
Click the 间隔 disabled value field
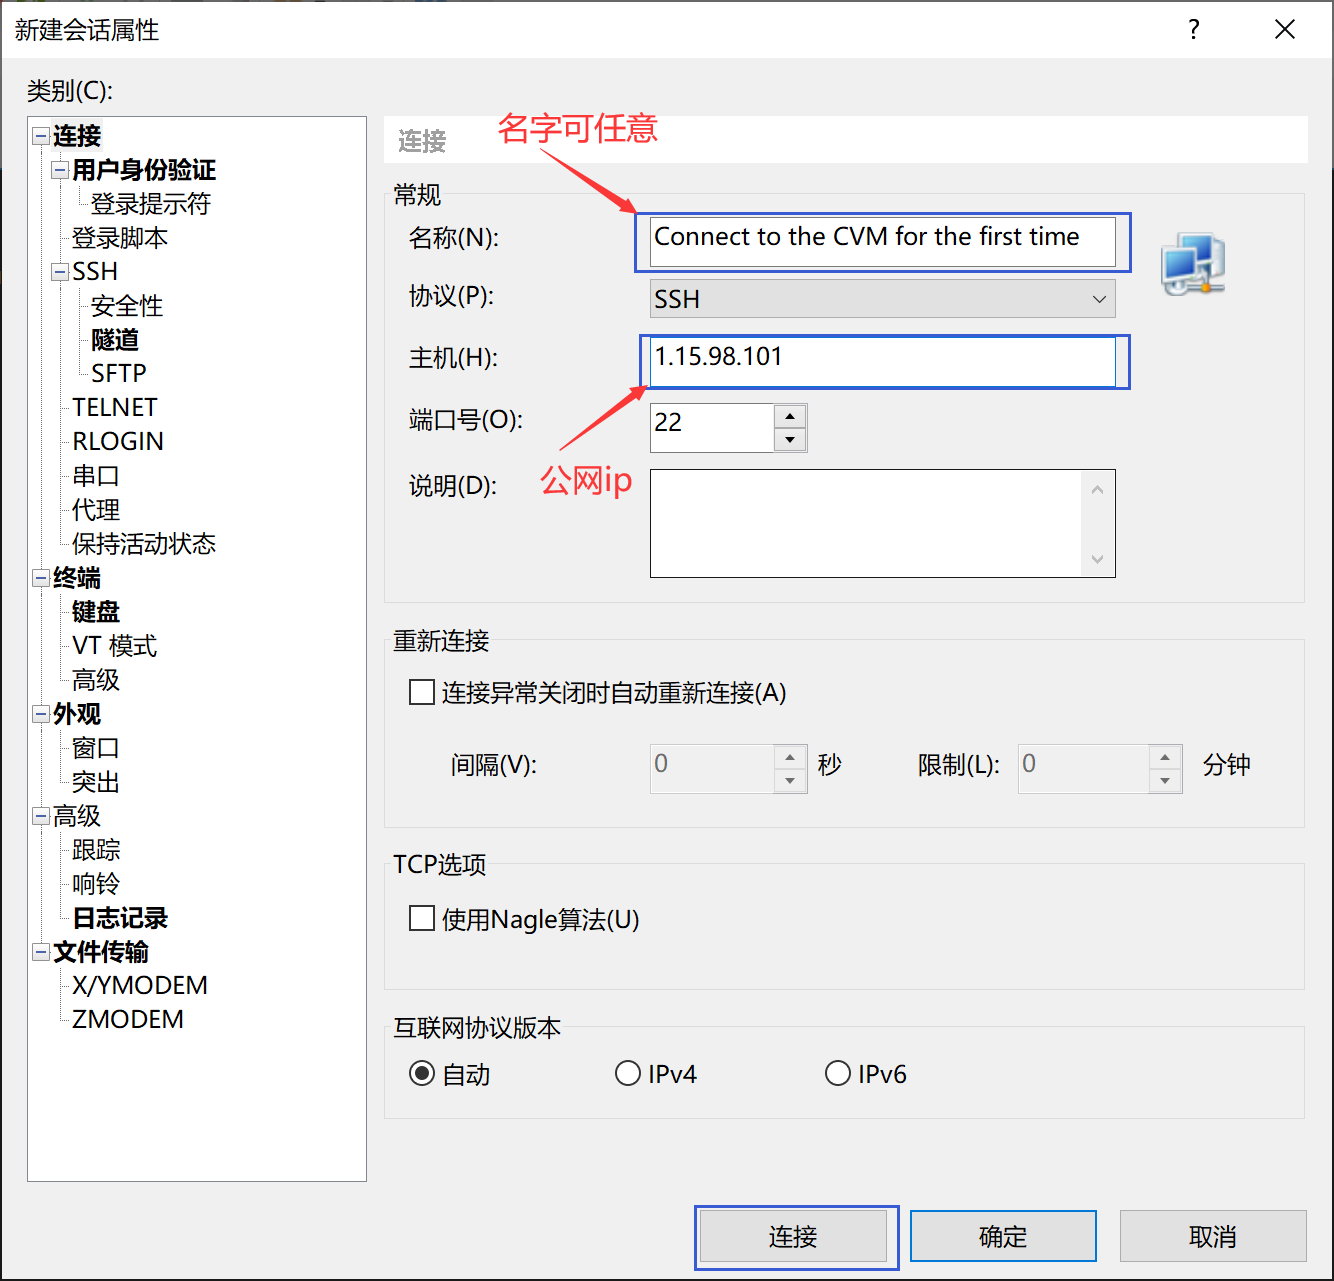click(712, 769)
